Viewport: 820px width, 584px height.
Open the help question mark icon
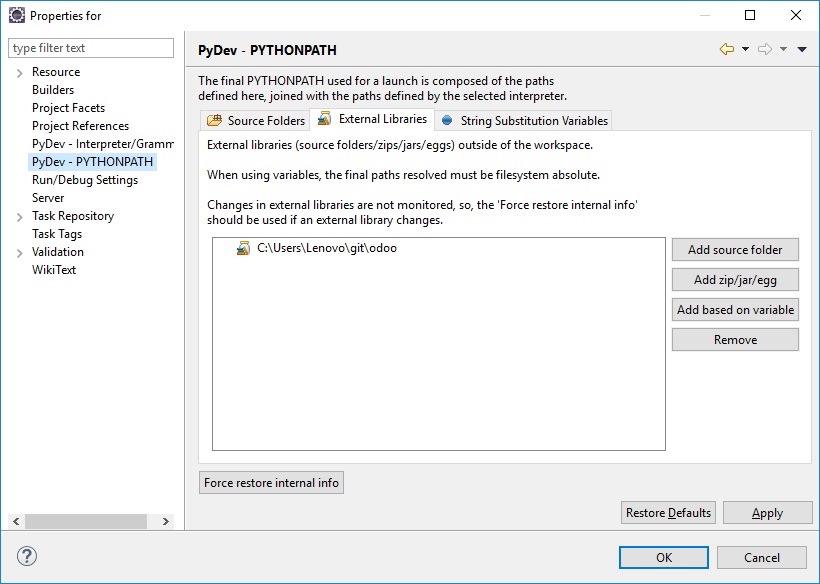tap(27, 557)
